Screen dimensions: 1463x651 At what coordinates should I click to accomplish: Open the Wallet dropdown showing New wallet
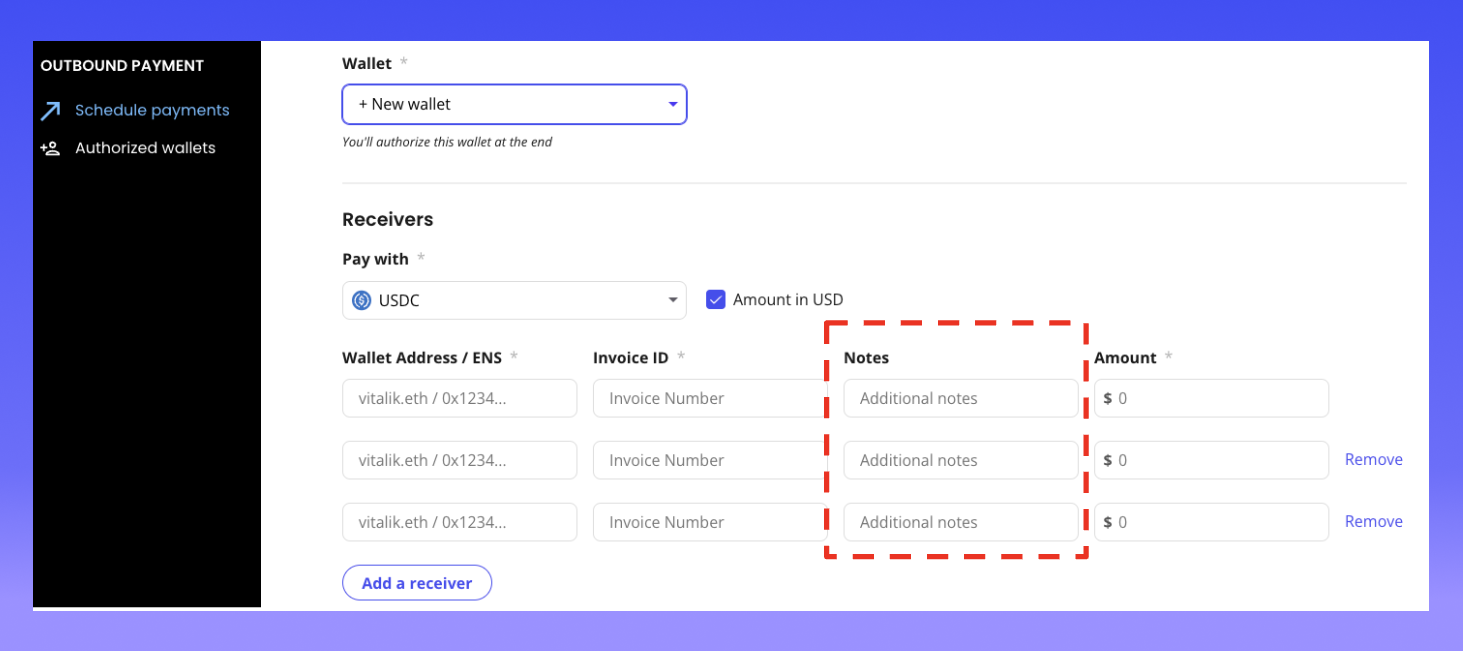point(514,104)
